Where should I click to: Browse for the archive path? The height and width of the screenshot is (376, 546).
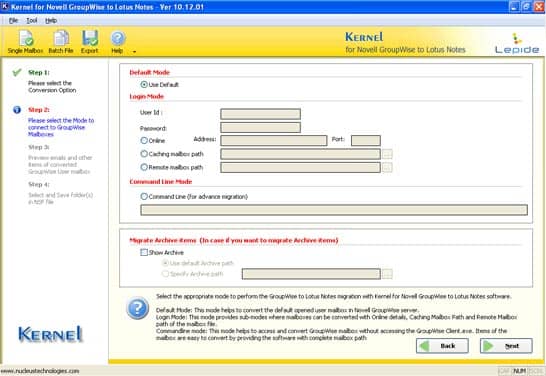tap(387, 274)
